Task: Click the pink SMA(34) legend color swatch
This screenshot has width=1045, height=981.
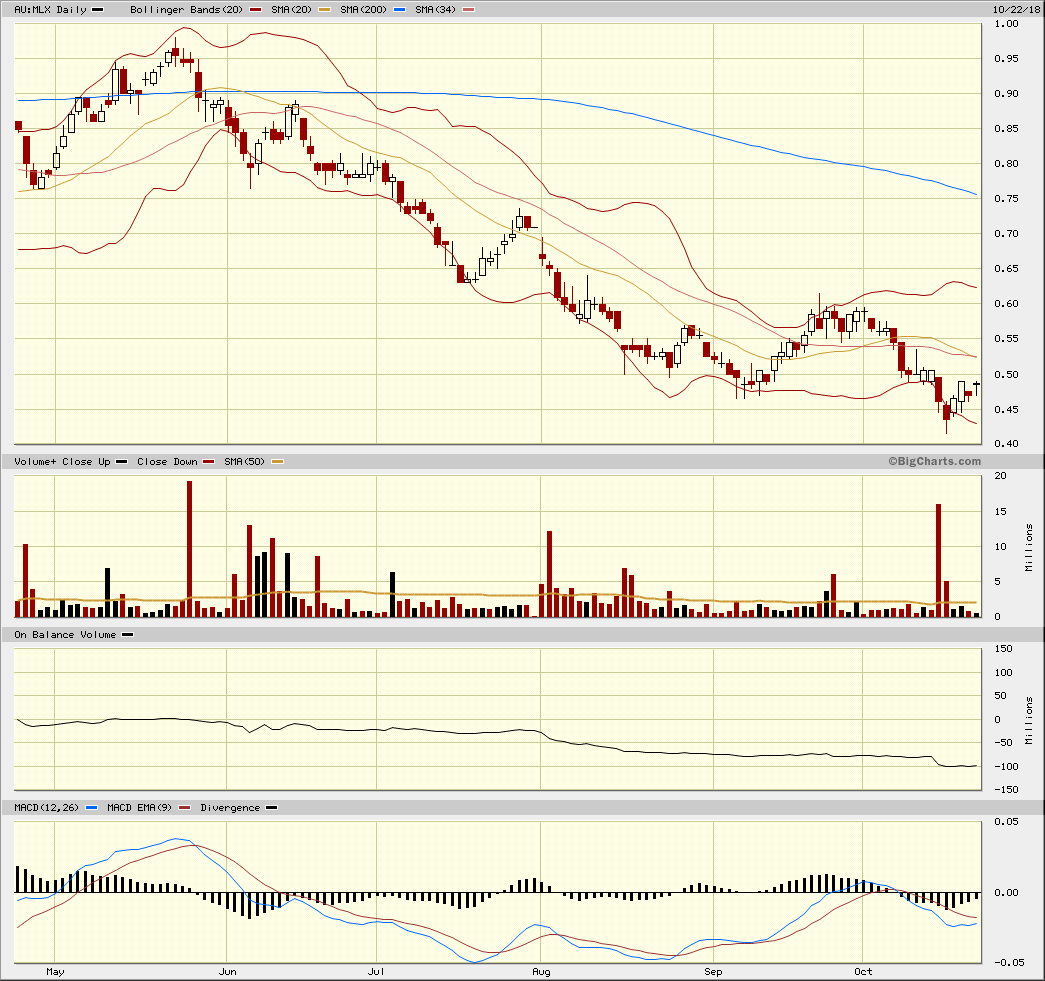Action: click(x=469, y=10)
